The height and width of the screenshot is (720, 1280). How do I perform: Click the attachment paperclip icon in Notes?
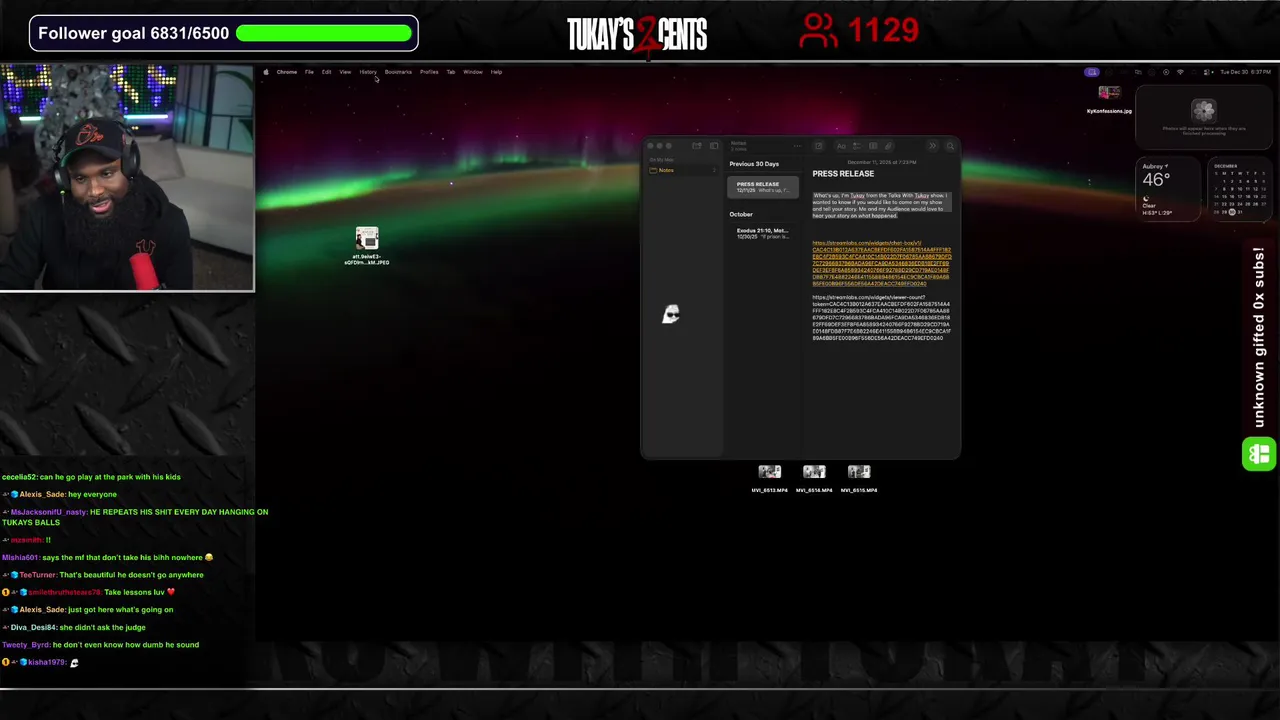(888, 146)
